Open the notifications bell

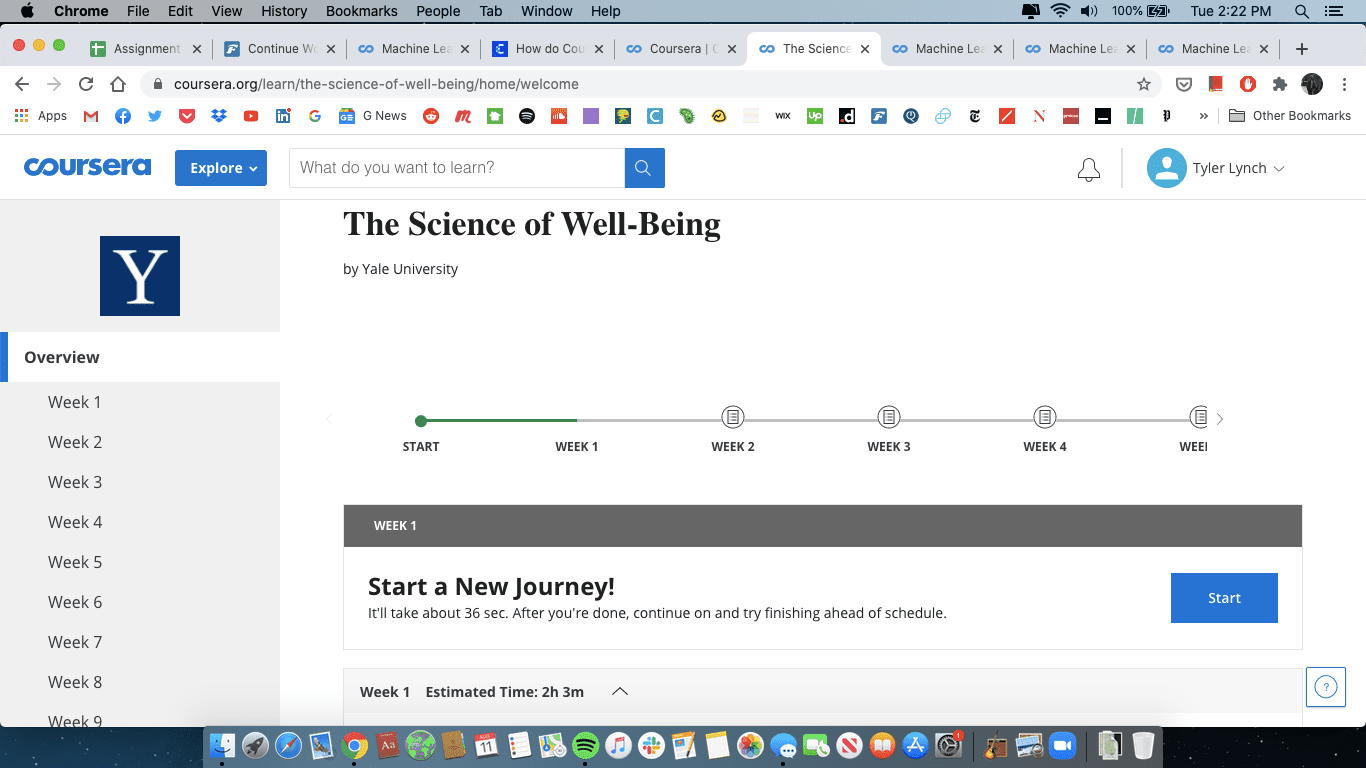click(x=1089, y=169)
